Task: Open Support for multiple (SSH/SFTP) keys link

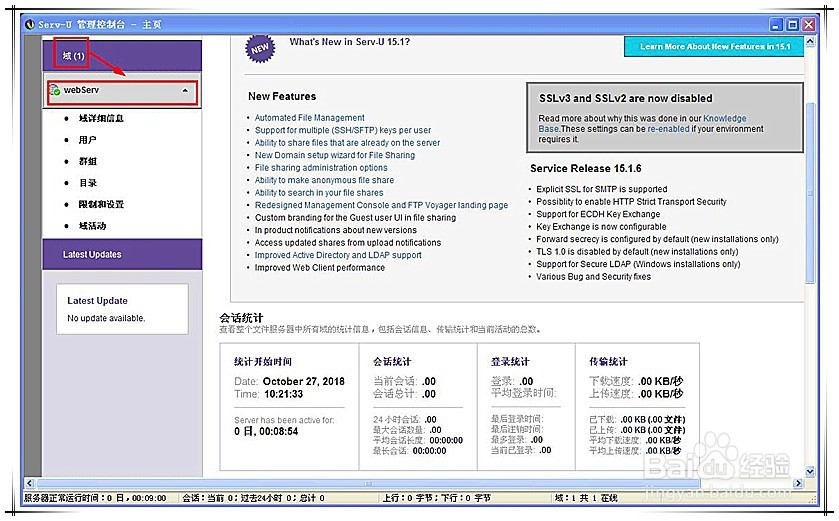Action: 342,130
